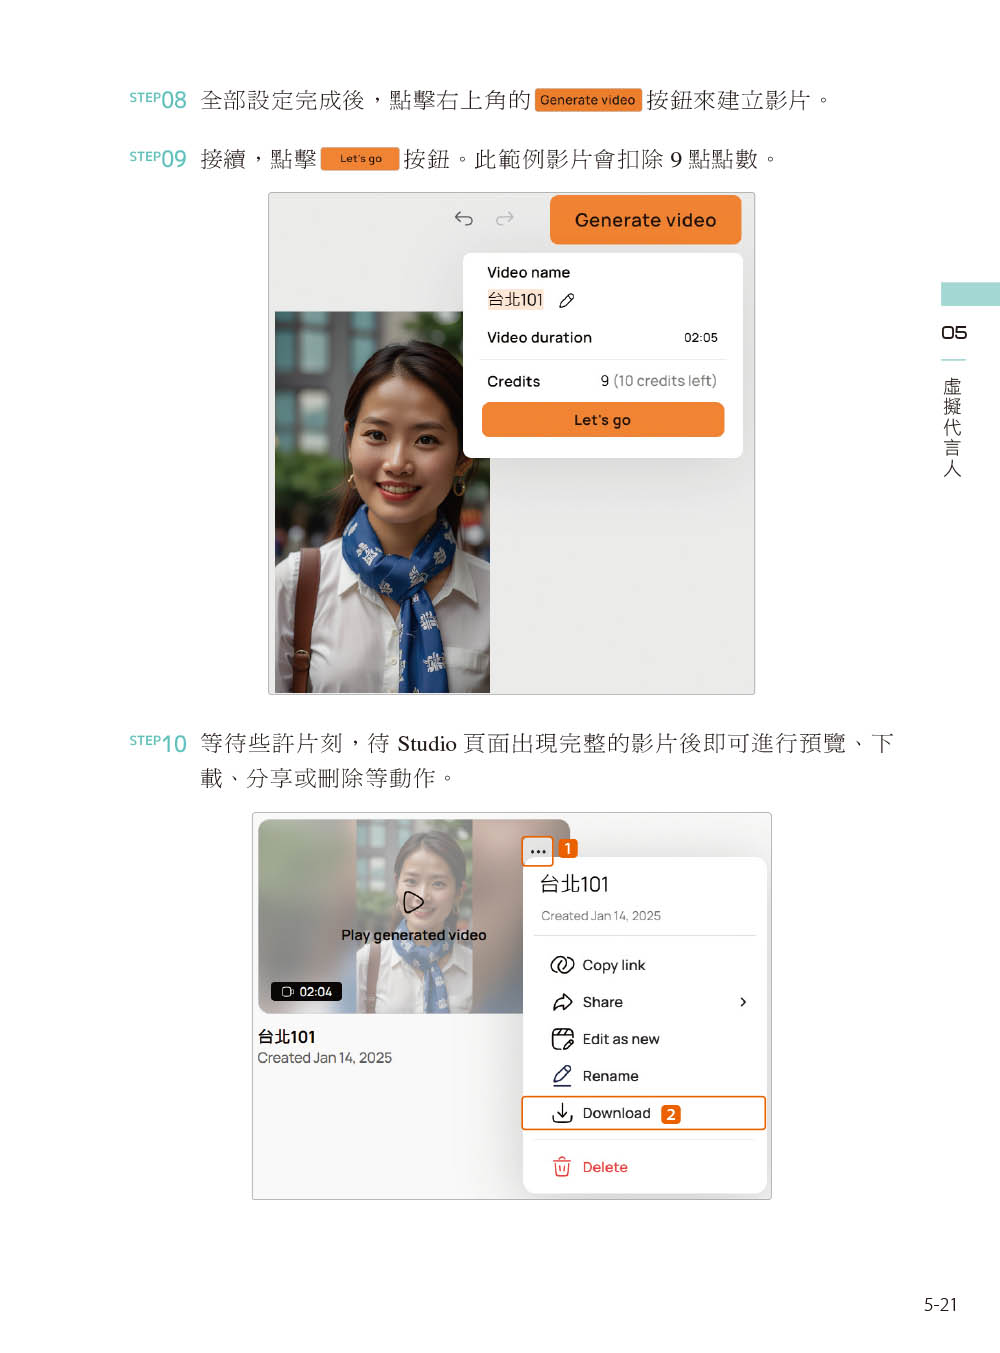Viewport: 1000px width, 1353px height.
Task: Select the 台北101 video name field
Action: click(515, 300)
